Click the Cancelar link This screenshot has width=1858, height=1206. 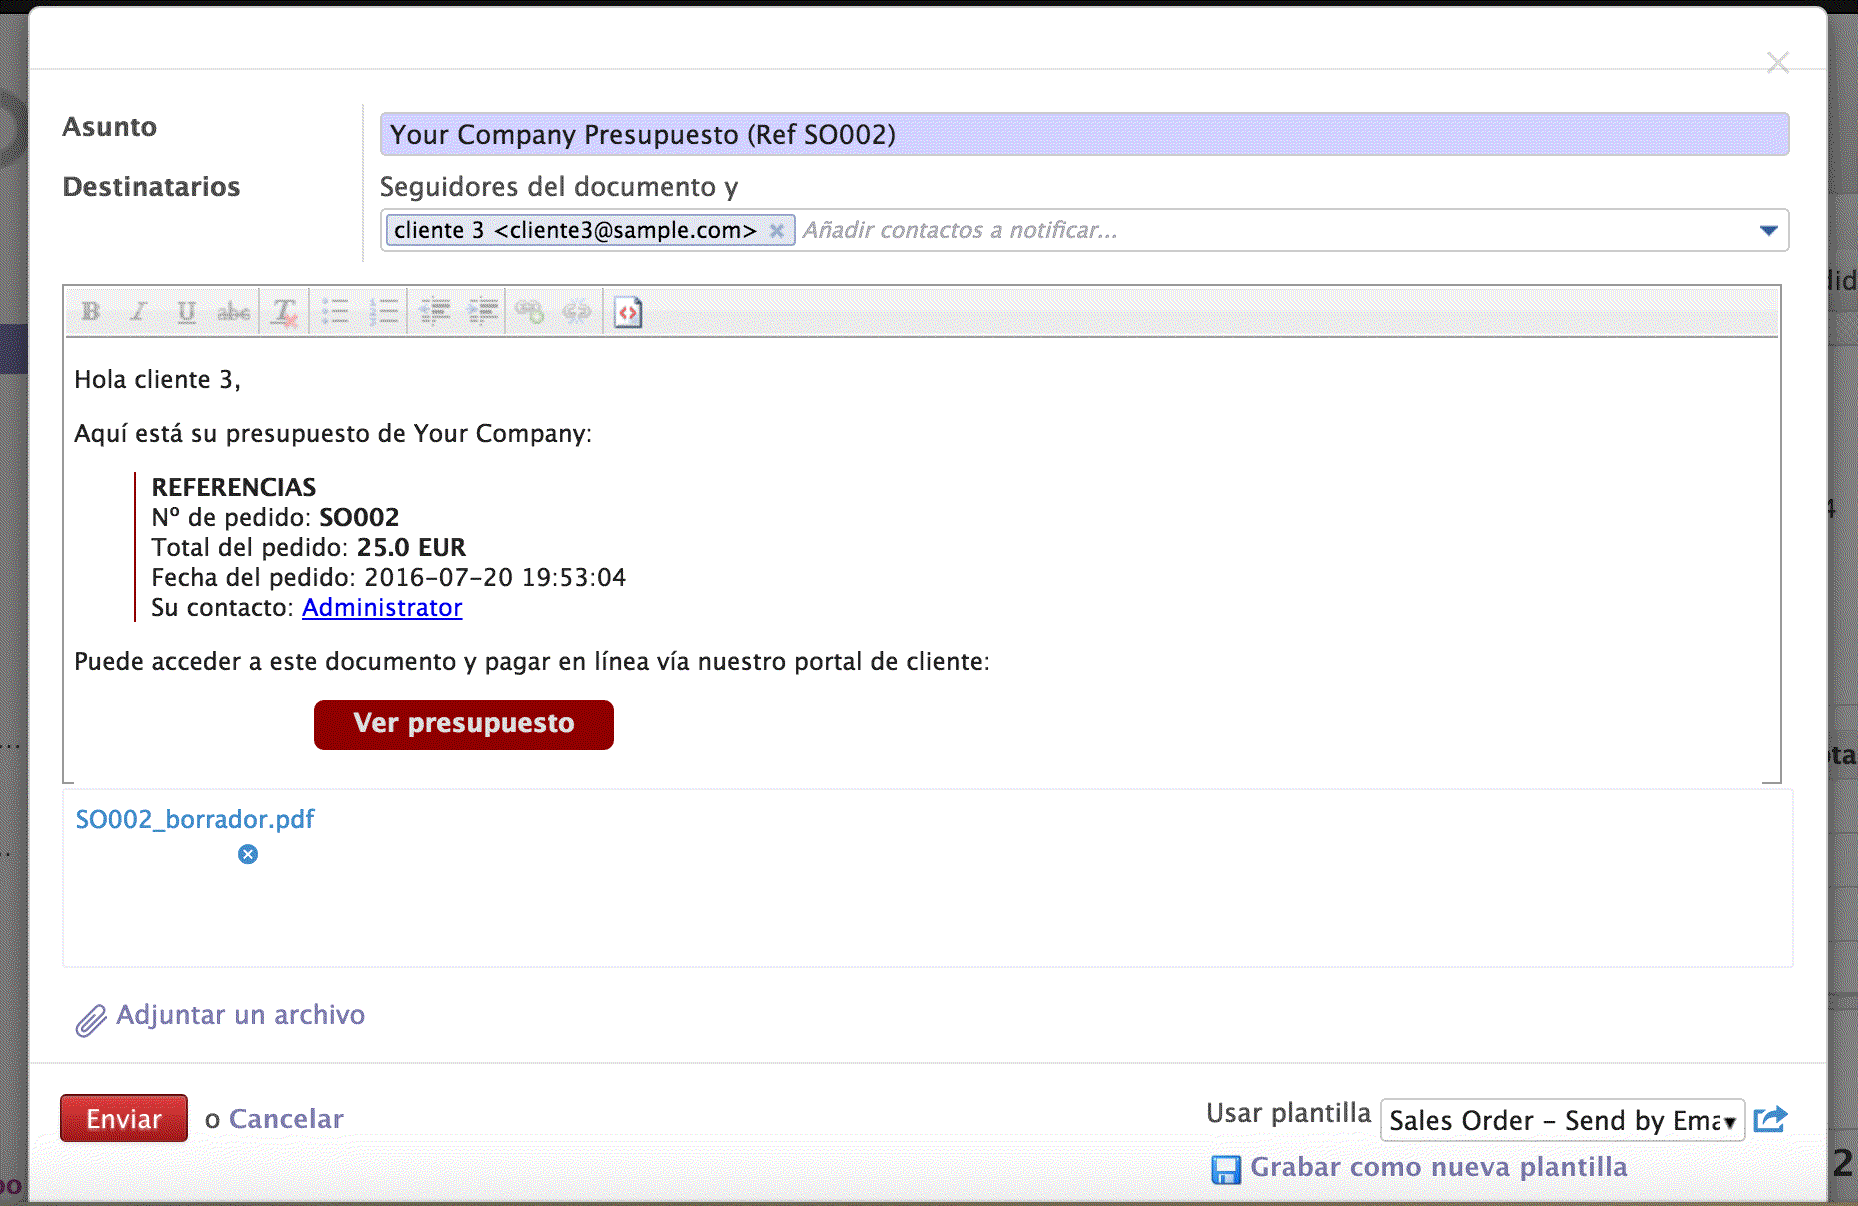pyautogui.click(x=286, y=1119)
